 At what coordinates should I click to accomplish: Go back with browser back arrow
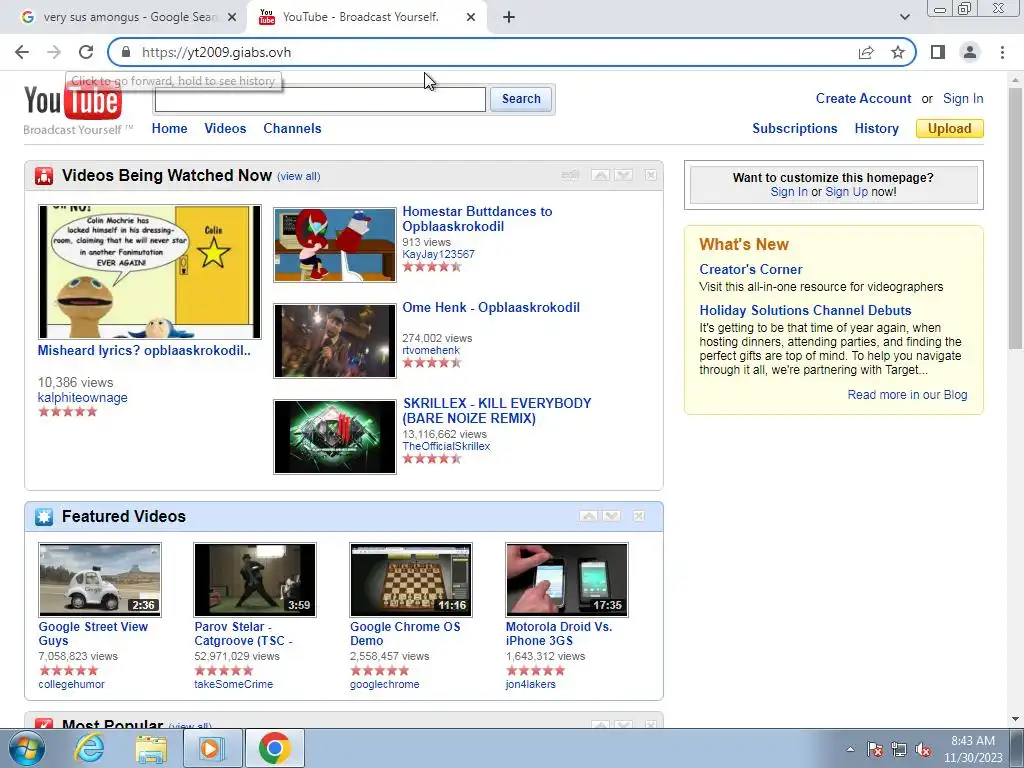[x=22, y=52]
